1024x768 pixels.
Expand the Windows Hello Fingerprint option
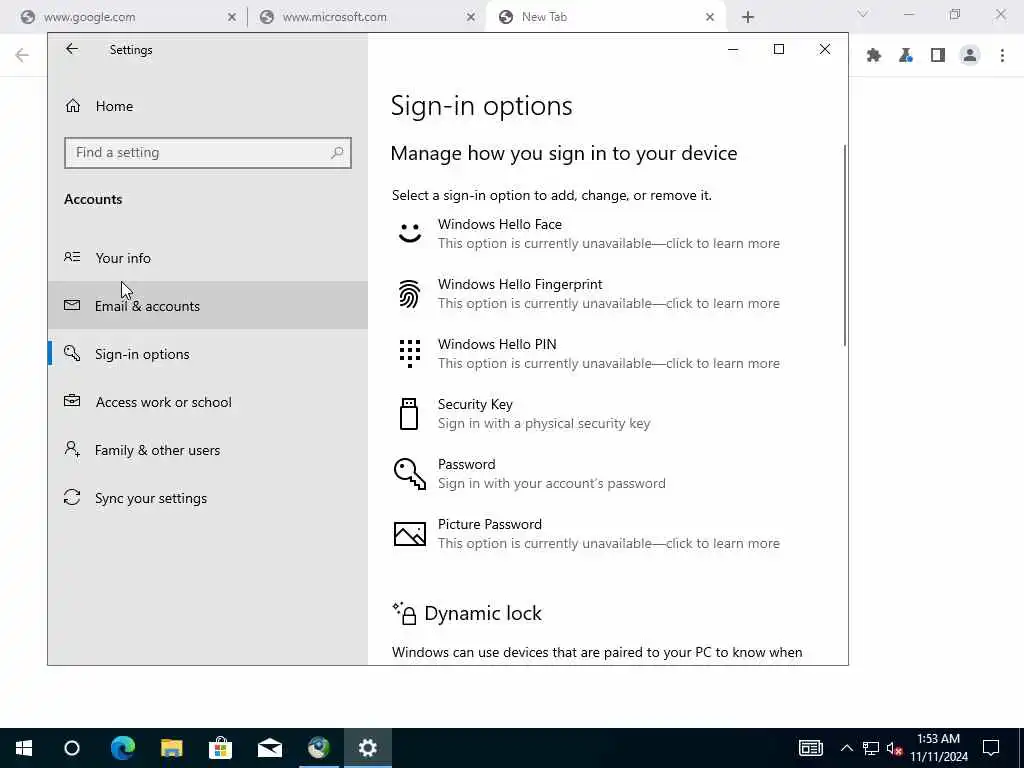pyautogui.click(x=608, y=294)
